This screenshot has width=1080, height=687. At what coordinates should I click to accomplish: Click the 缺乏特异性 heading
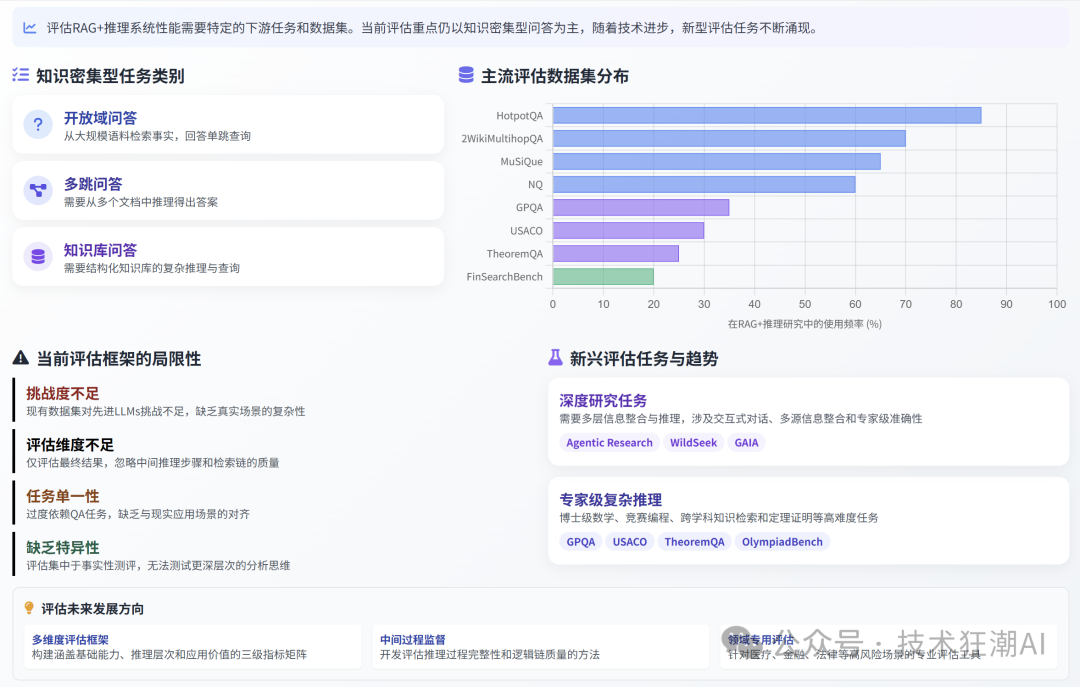coord(63,548)
